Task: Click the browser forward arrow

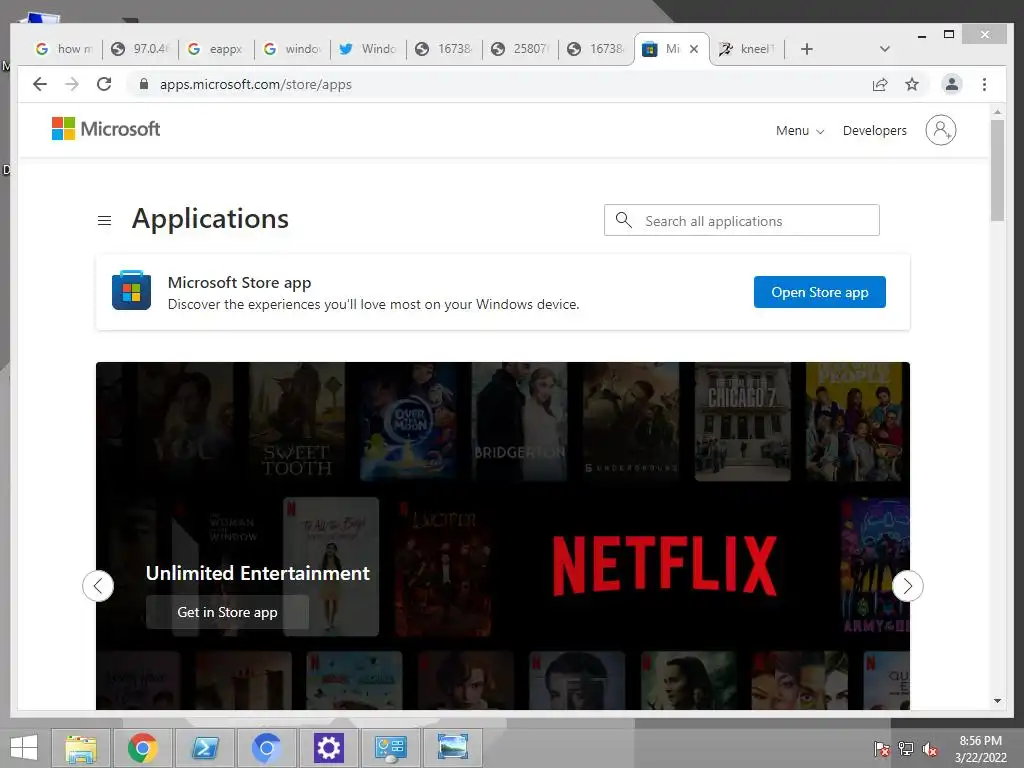Action: pos(72,84)
